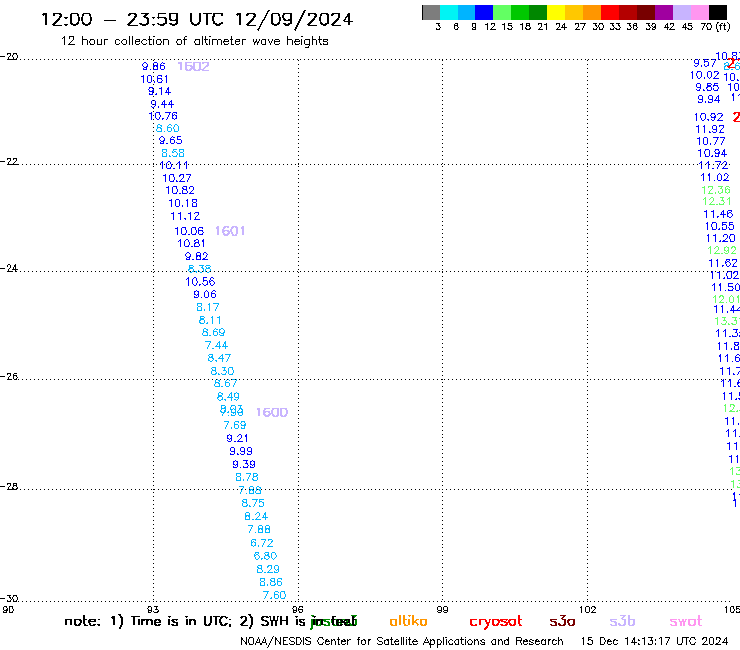The height and width of the screenshot is (650, 740).
Task: Click the 6.80 wave height value
Action: [265, 556]
